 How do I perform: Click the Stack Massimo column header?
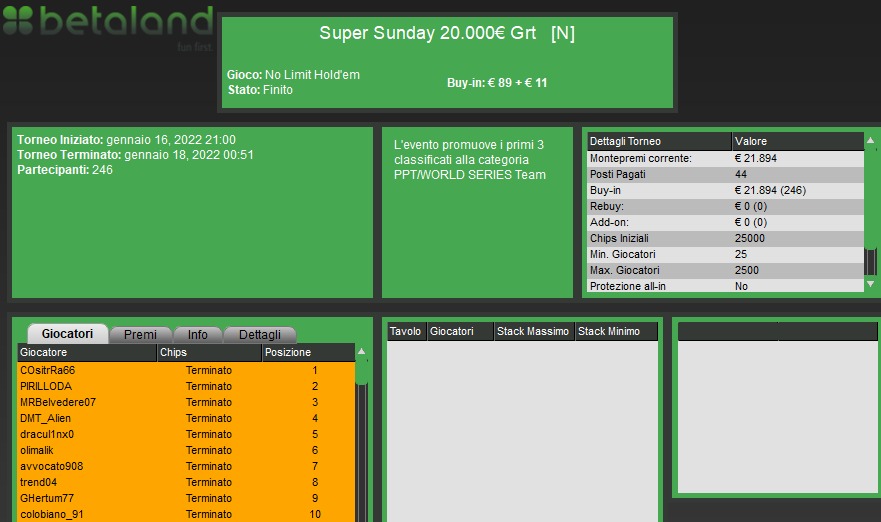[x=534, y=331]
